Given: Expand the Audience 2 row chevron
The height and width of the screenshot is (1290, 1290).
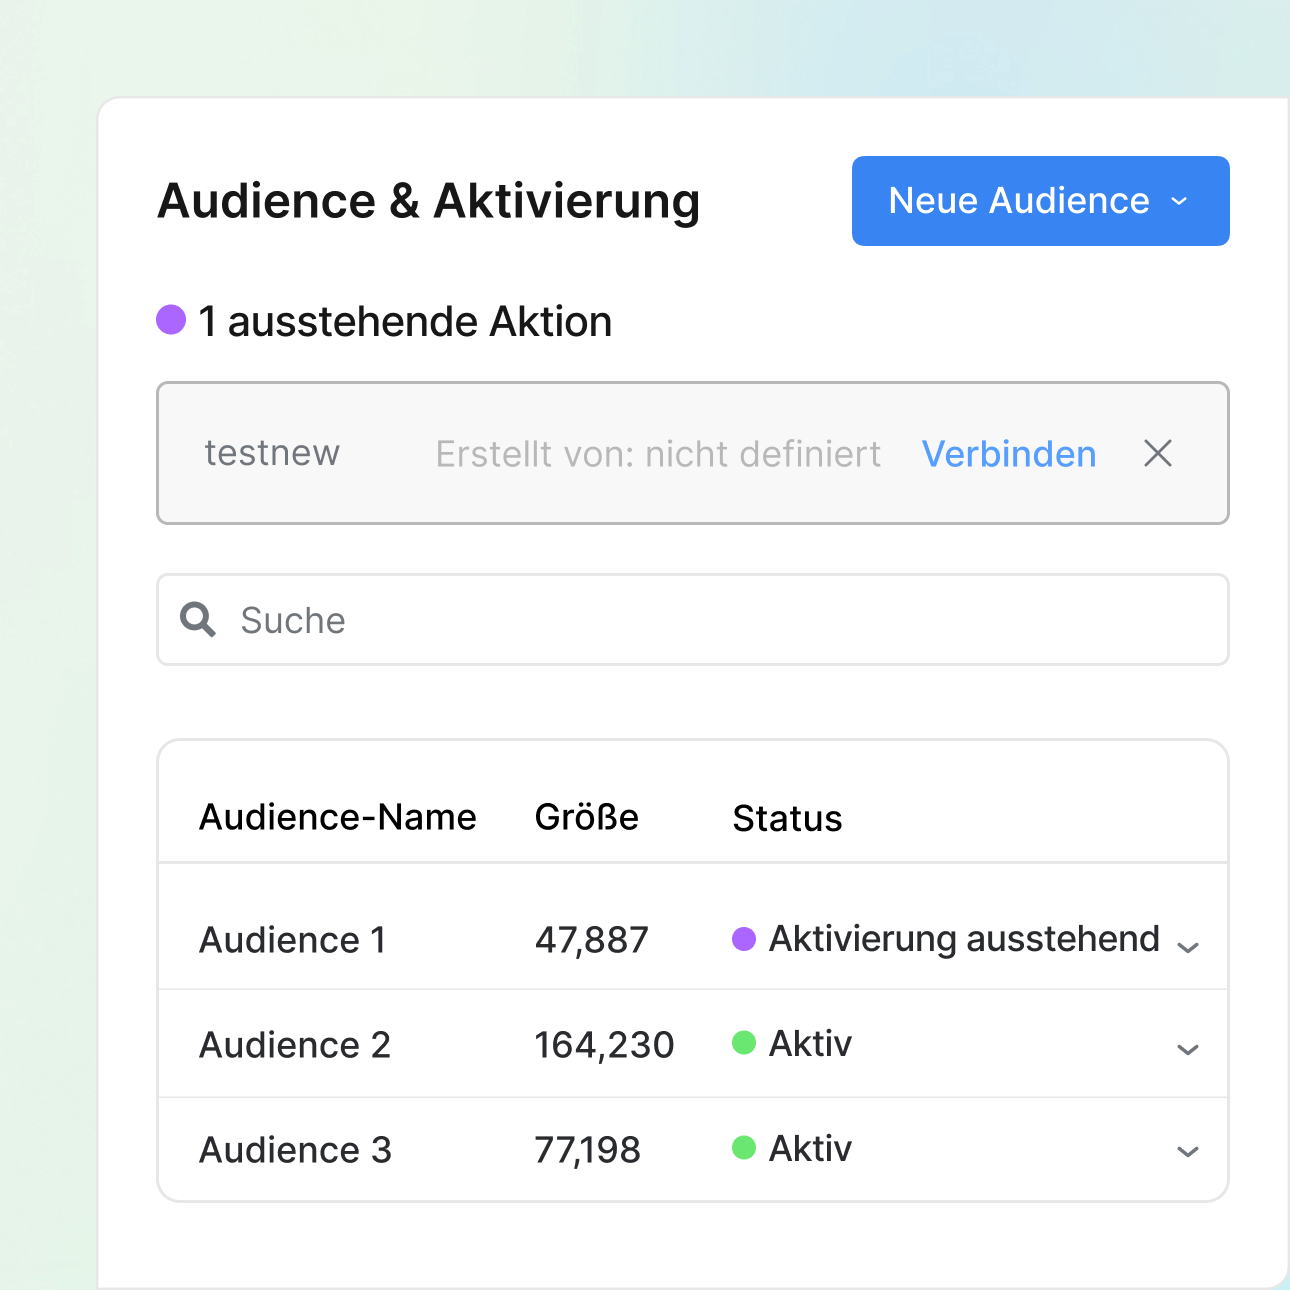Looking at the screenshot, I should (x=1188, y=1049).
